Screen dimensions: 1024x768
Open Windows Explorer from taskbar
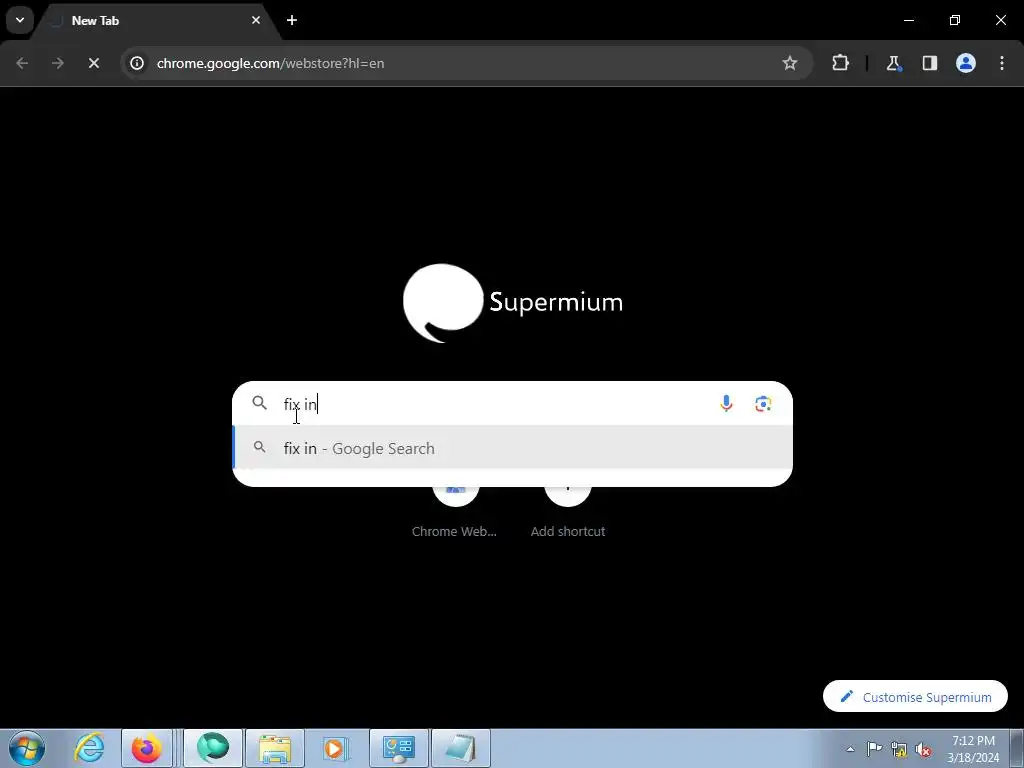[275, 748]
